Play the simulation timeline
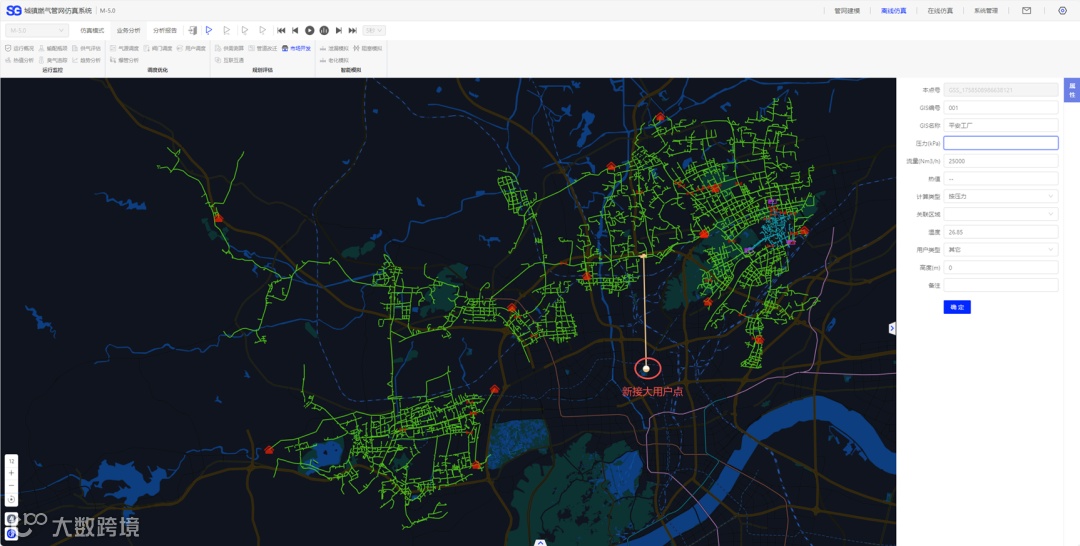The width and height of the screenshot is (1080, 546). pyautogui.click(x=309, y=30)
